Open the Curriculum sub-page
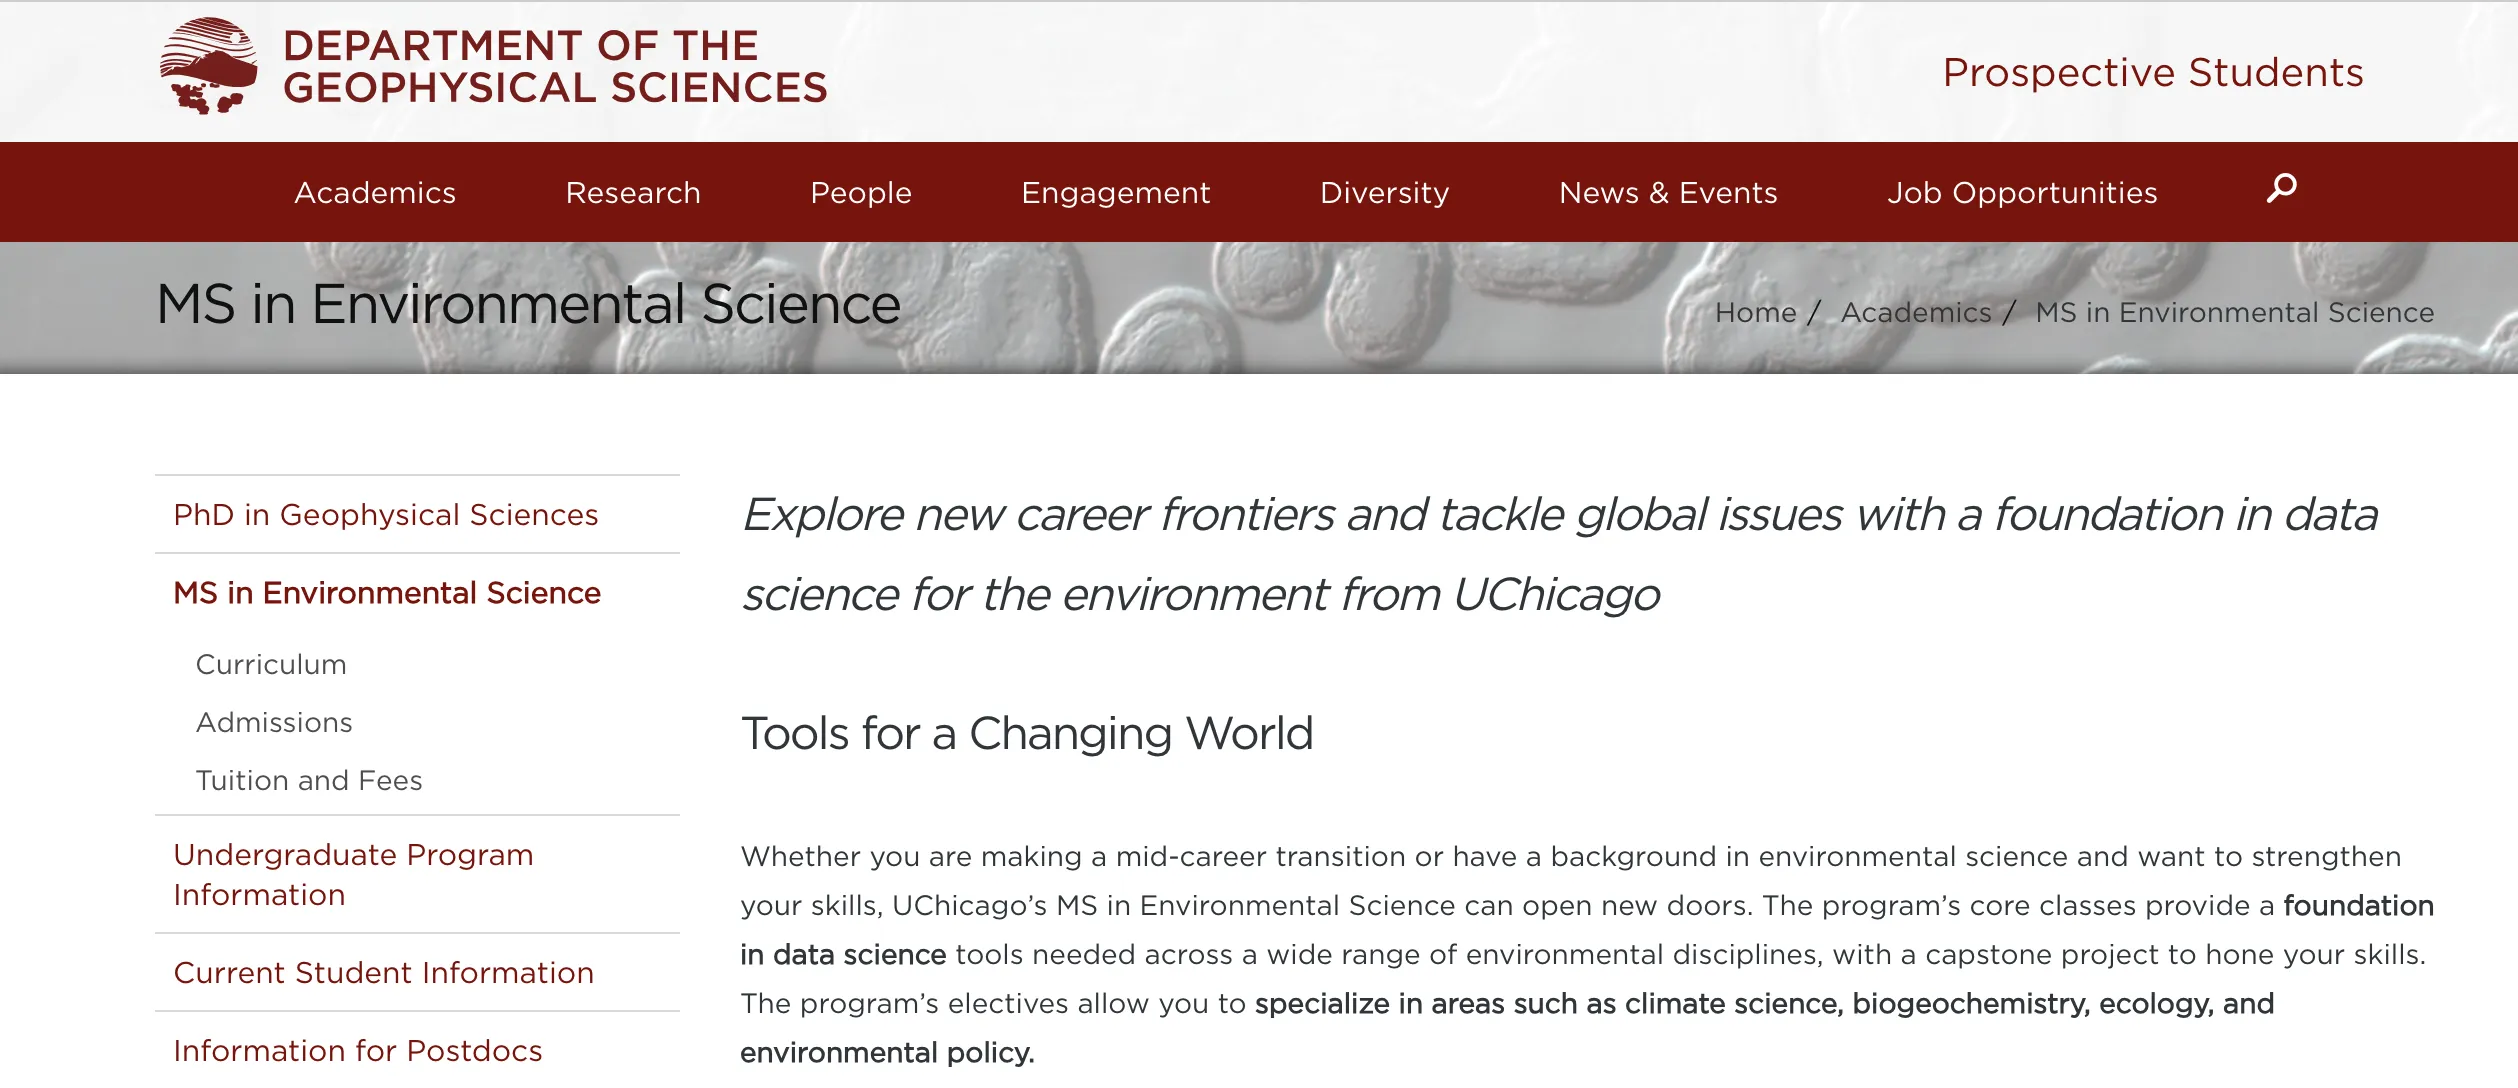Image resolution: width=2518 pixels, height=1088 pixels. pos(271,664)
